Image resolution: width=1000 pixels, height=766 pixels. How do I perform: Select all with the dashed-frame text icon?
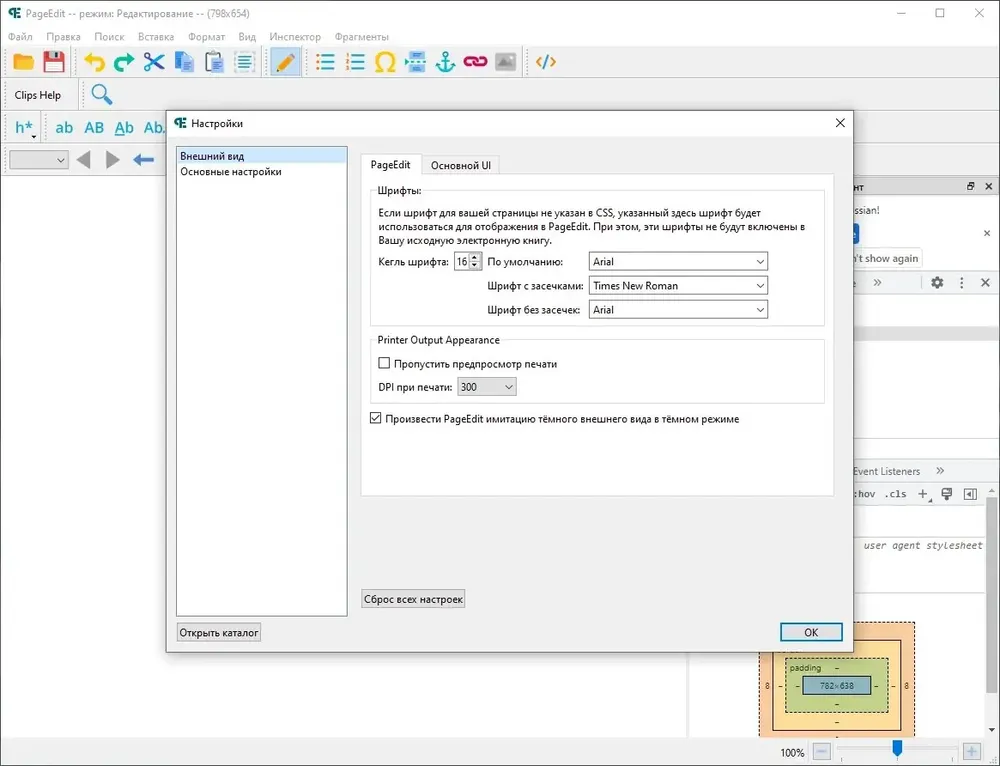pos(244,62)
